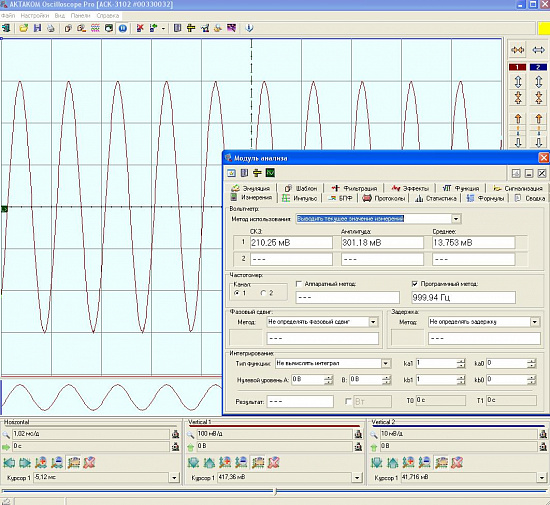Viewport: 550px width, 505px height.
Task: Open the Статистика tab
Action: (x=436, y=198)
